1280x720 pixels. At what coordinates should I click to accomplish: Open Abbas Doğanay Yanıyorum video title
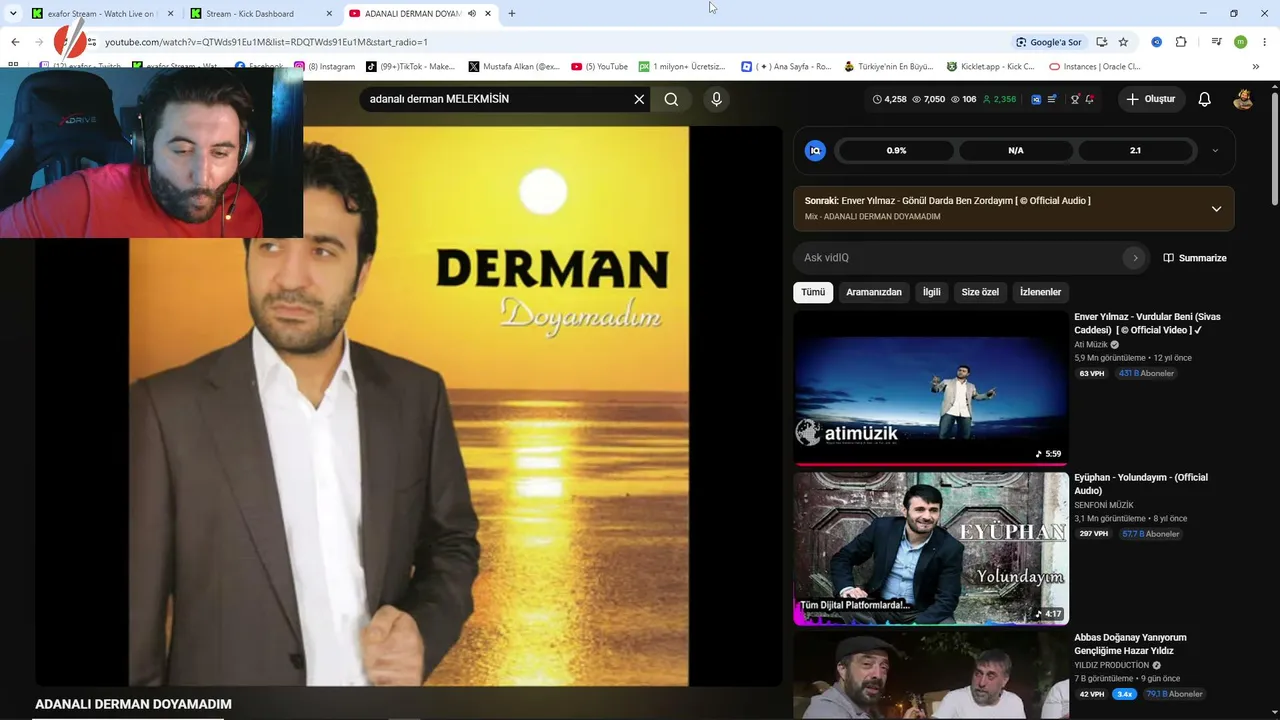pyautogui.click(x=1130, y=644)
